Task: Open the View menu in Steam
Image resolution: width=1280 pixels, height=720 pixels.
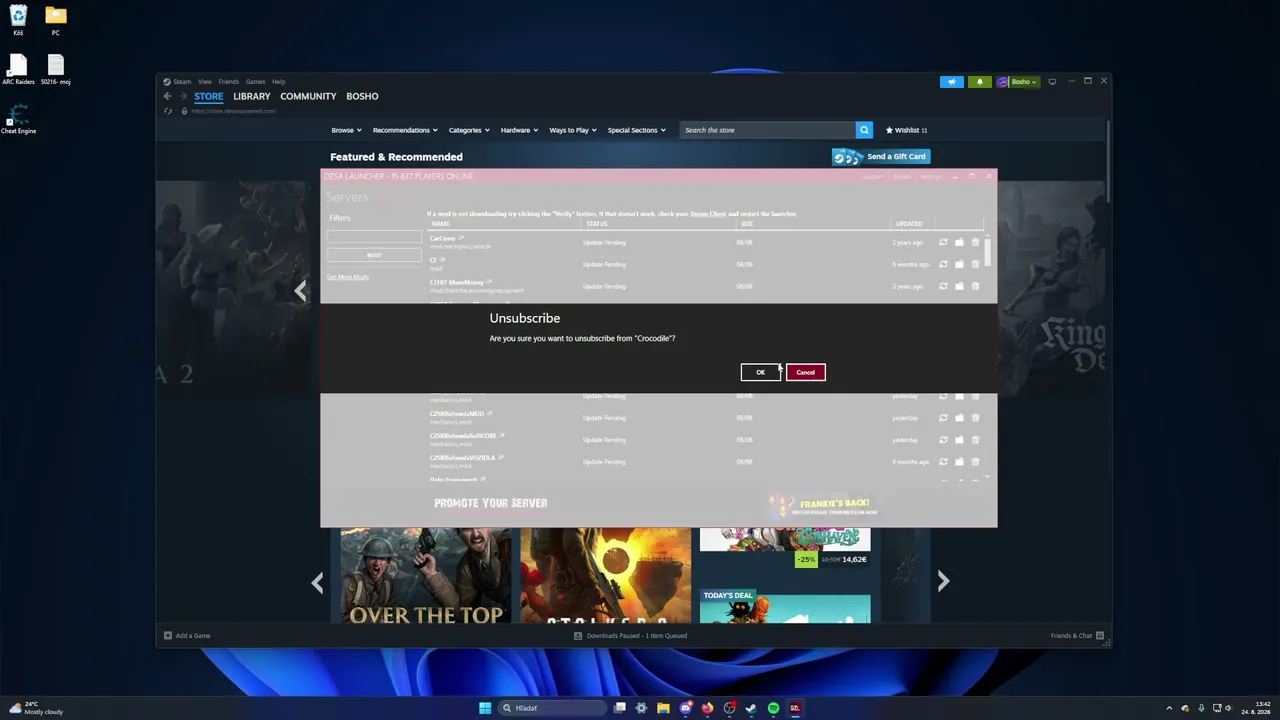Action: (x=204, y=82)
